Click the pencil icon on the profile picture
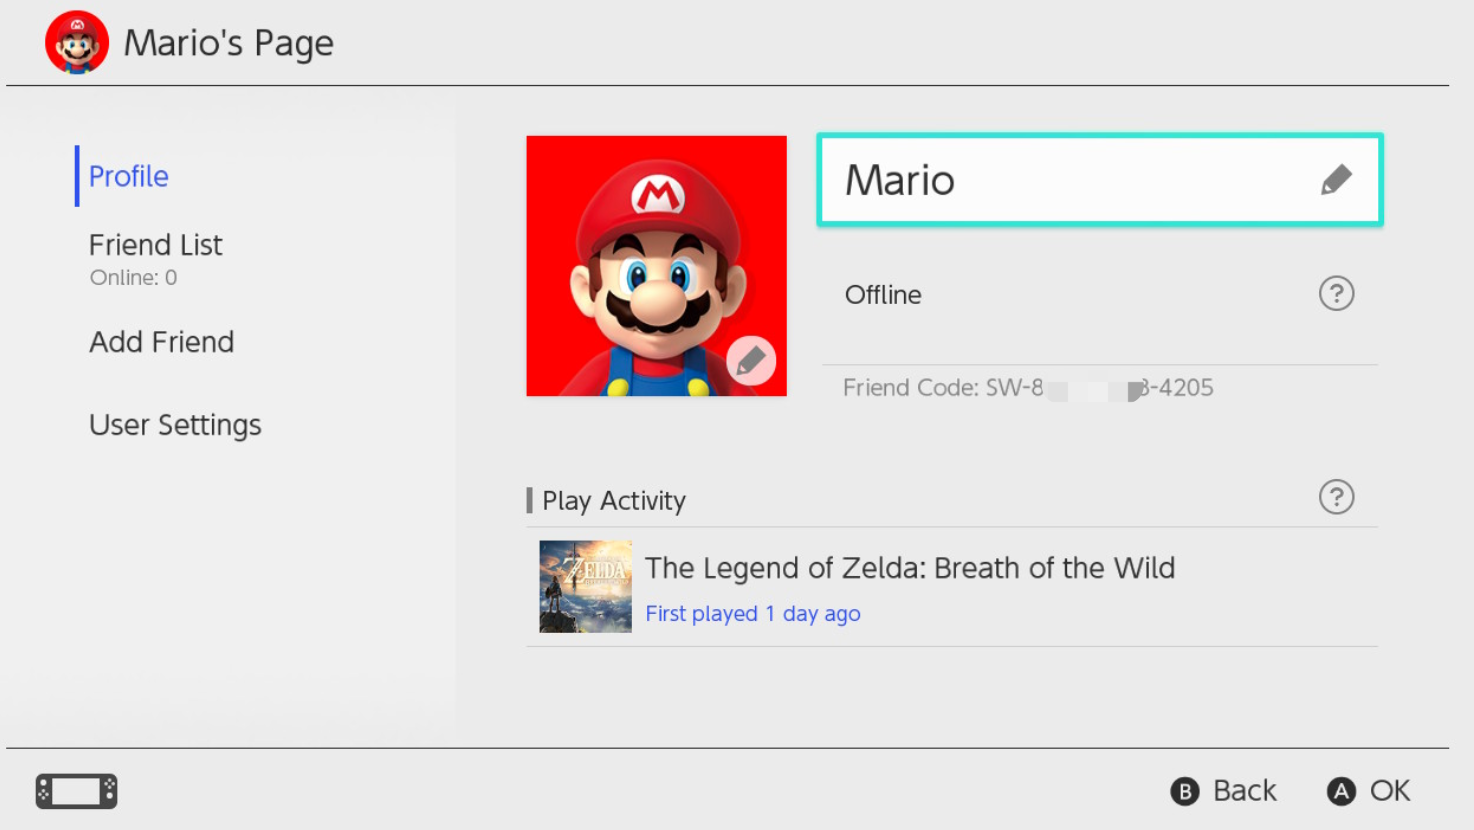1474x830 pixels. point(751,360)
